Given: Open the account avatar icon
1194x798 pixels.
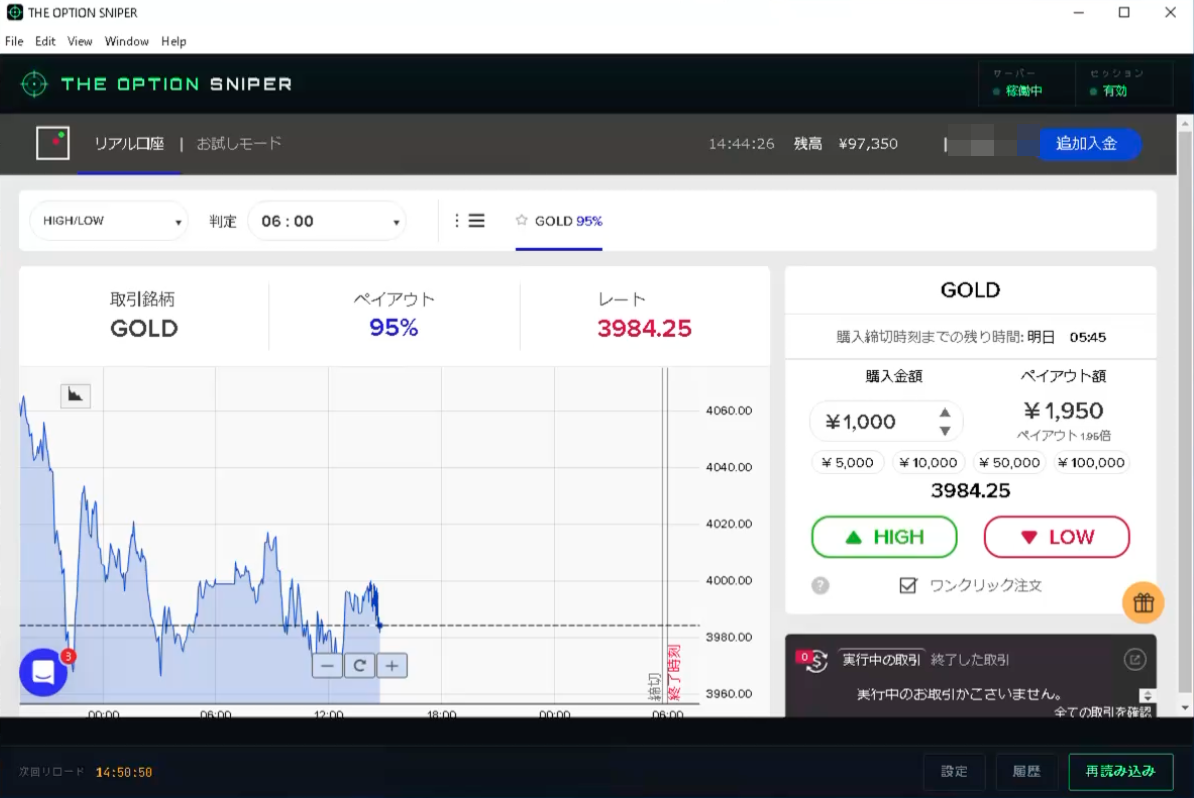Looking at the screenshot, I should [53, 143].
